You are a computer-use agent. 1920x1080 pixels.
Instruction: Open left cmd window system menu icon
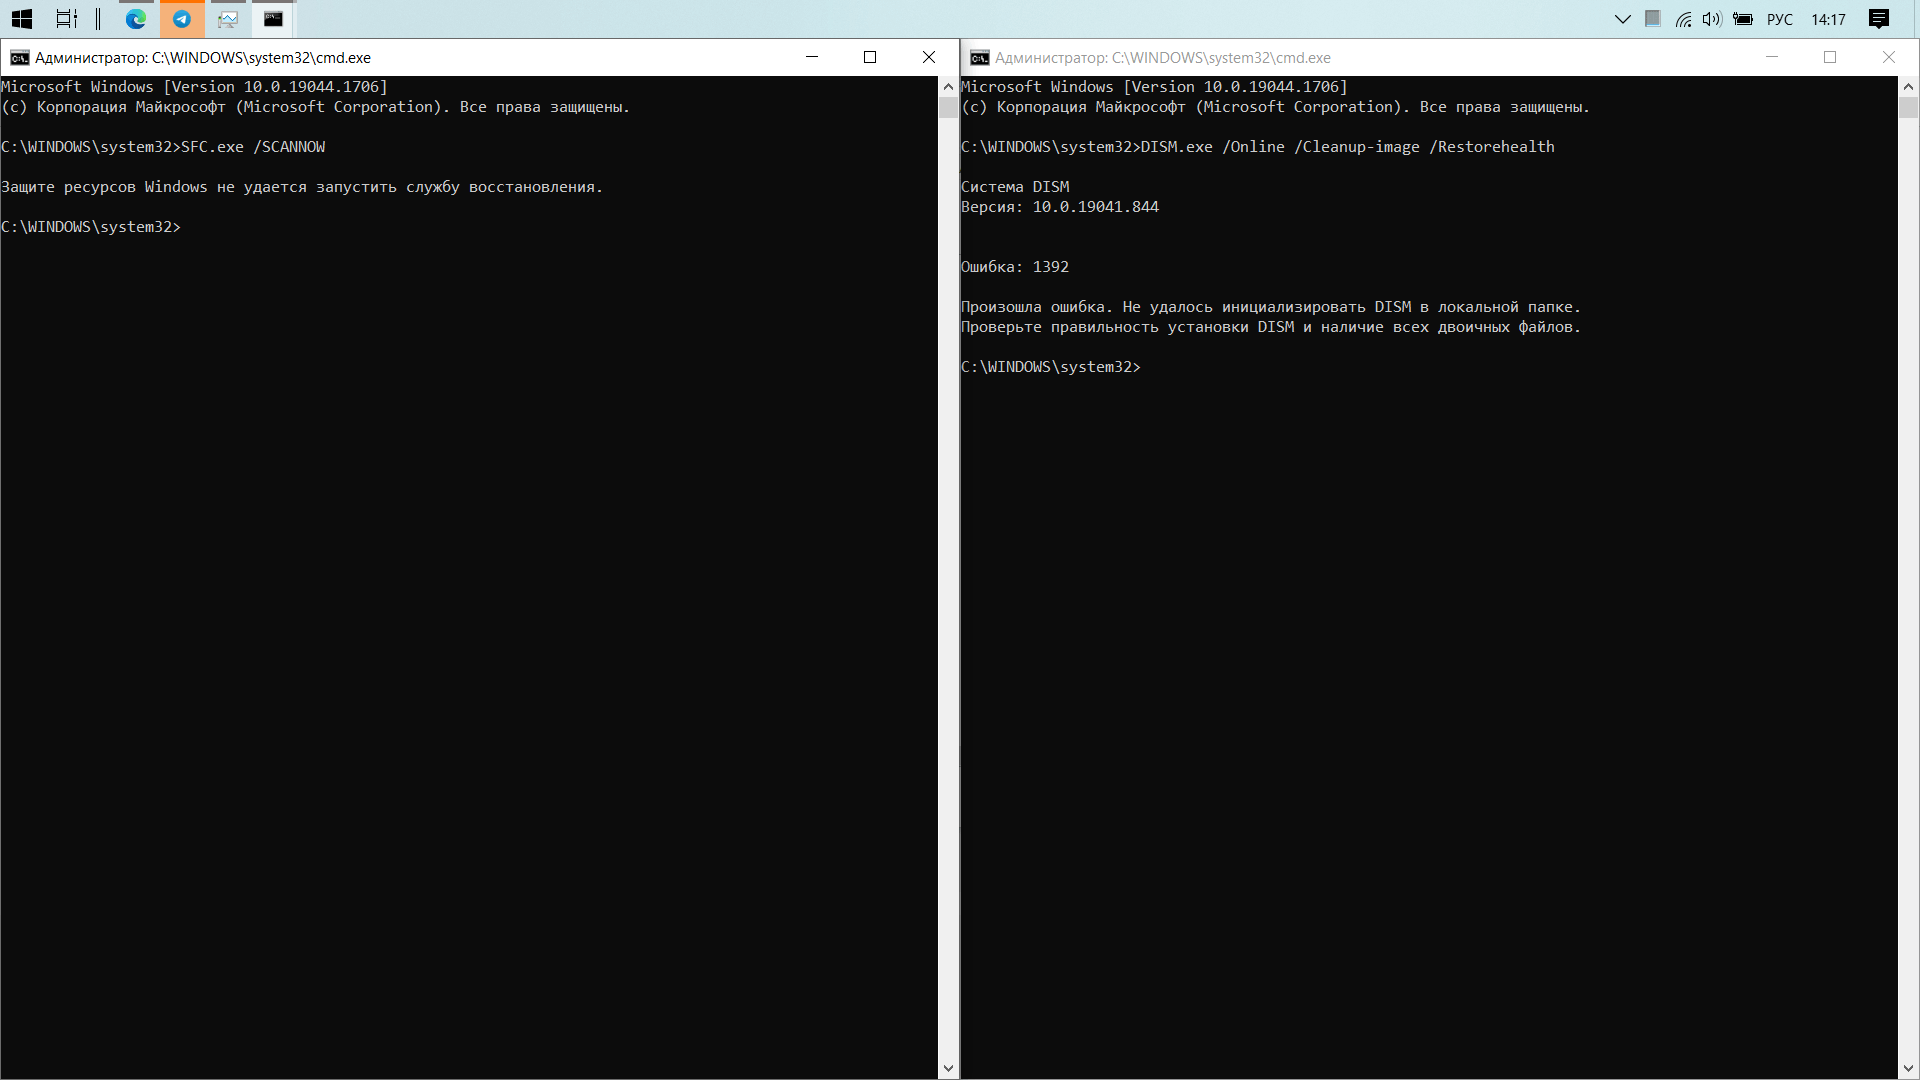[x=19, y=58]
